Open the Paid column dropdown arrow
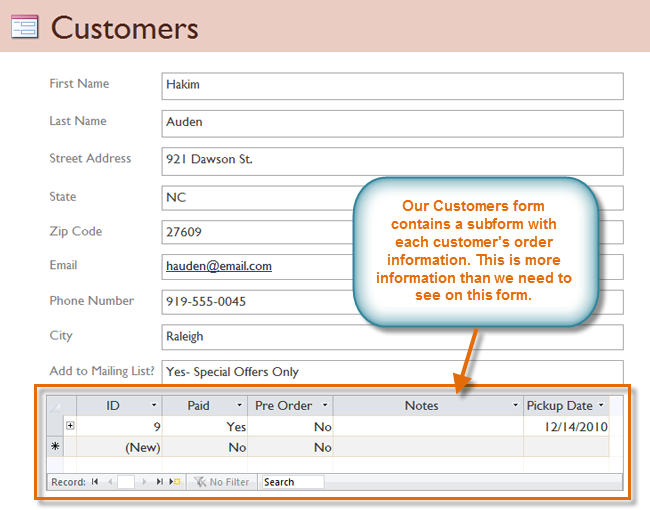The width and height of the screenshot is (650, 510). click(x=239, y=405)
